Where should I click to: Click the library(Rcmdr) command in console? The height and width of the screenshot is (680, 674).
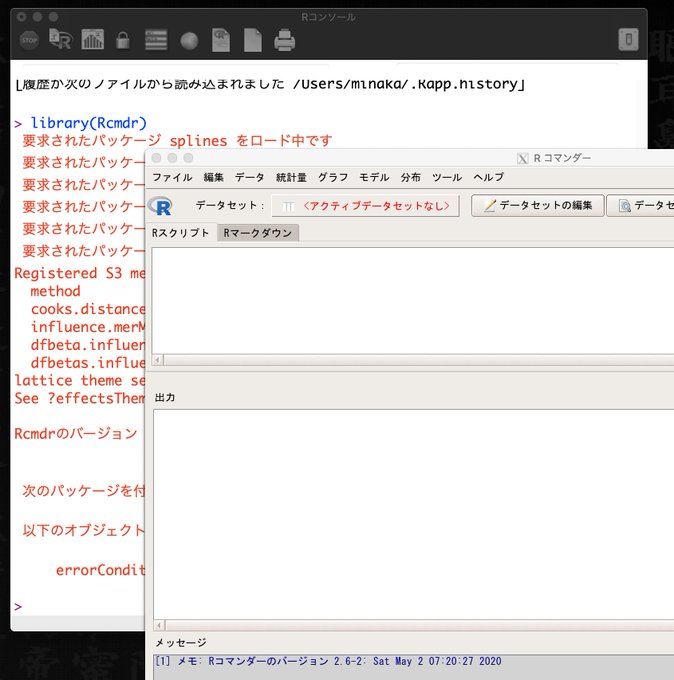(89, 123)
